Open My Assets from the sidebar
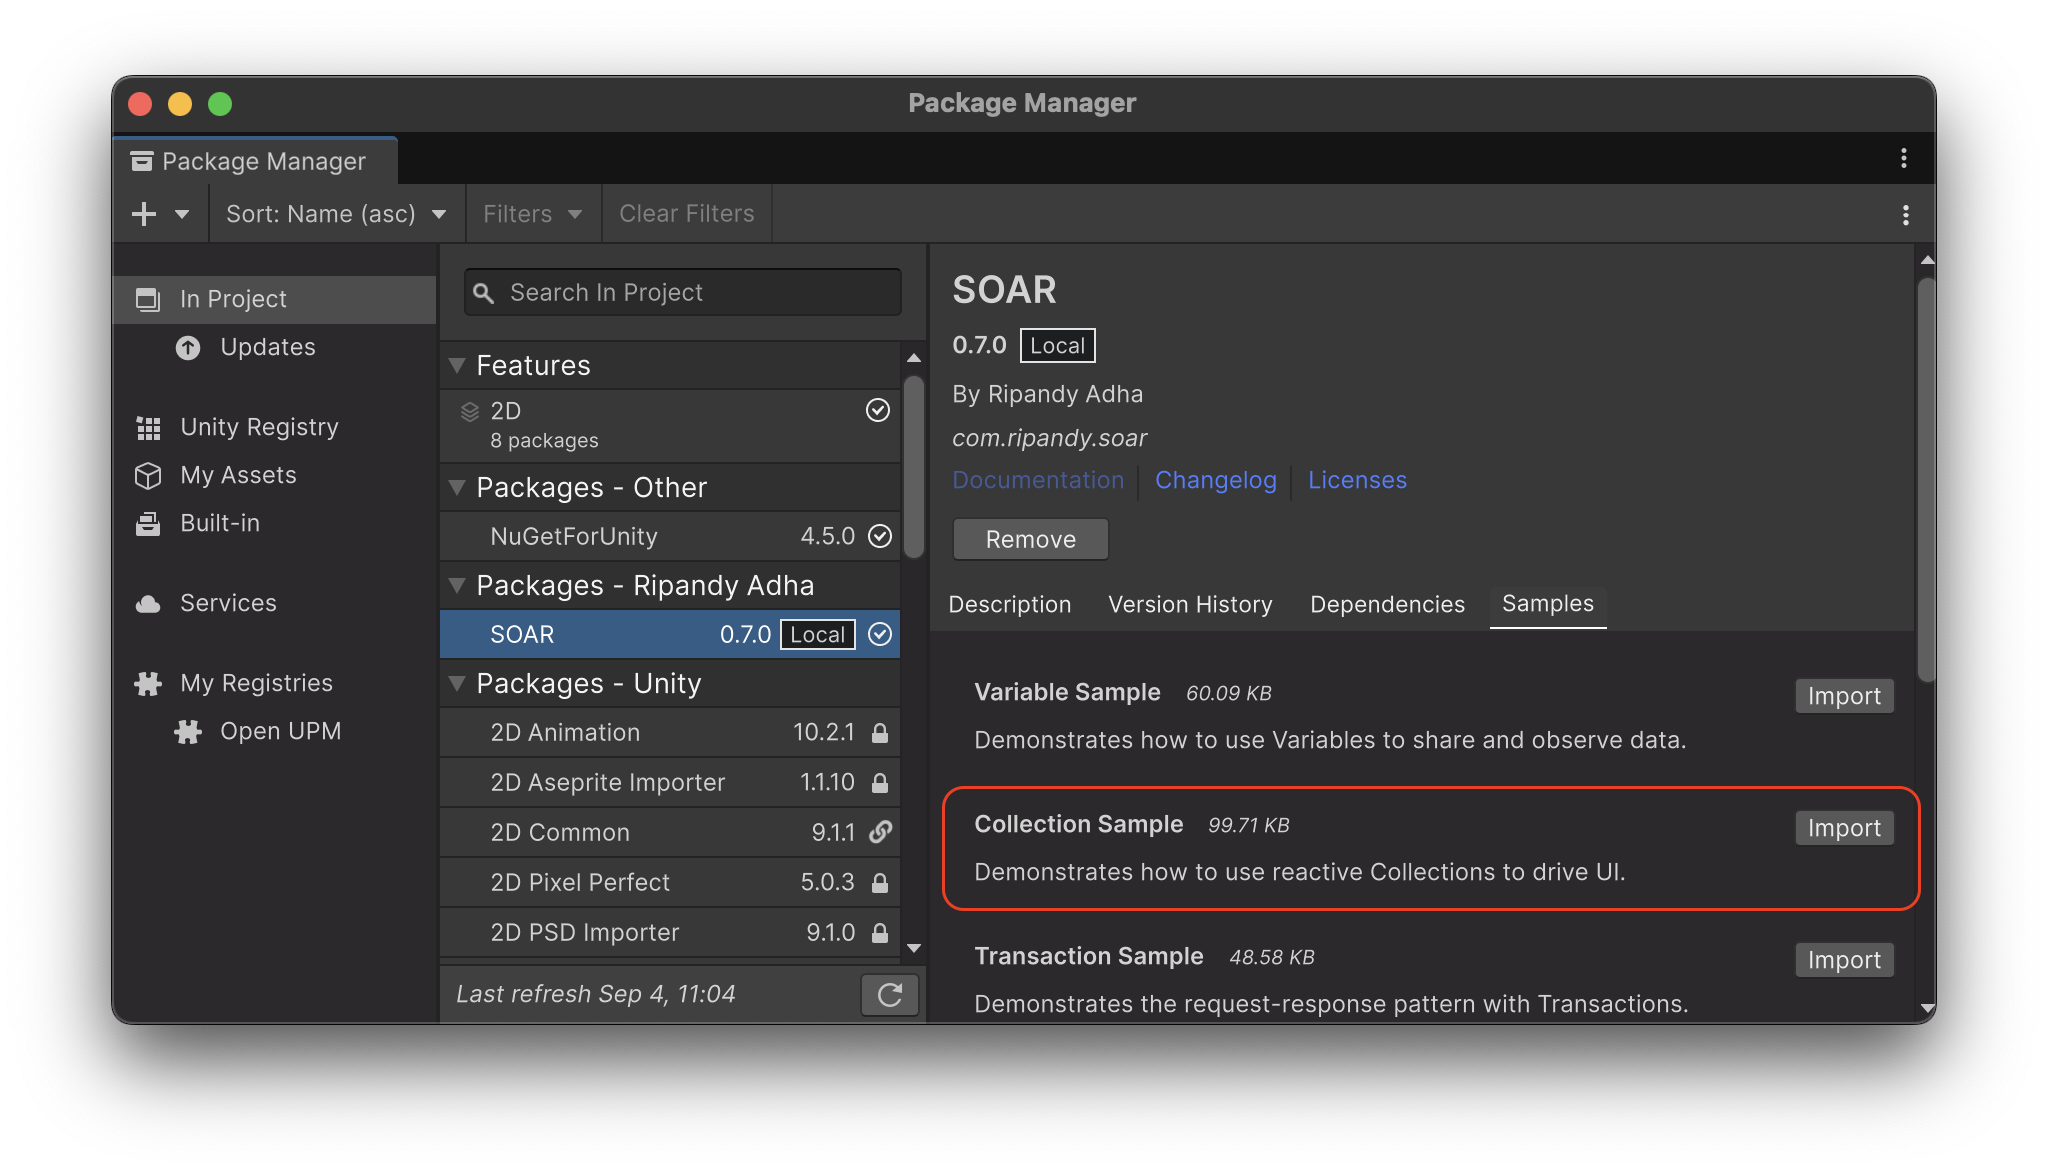The height and width of the screenshot is (1172, 2048). point(148,475)
